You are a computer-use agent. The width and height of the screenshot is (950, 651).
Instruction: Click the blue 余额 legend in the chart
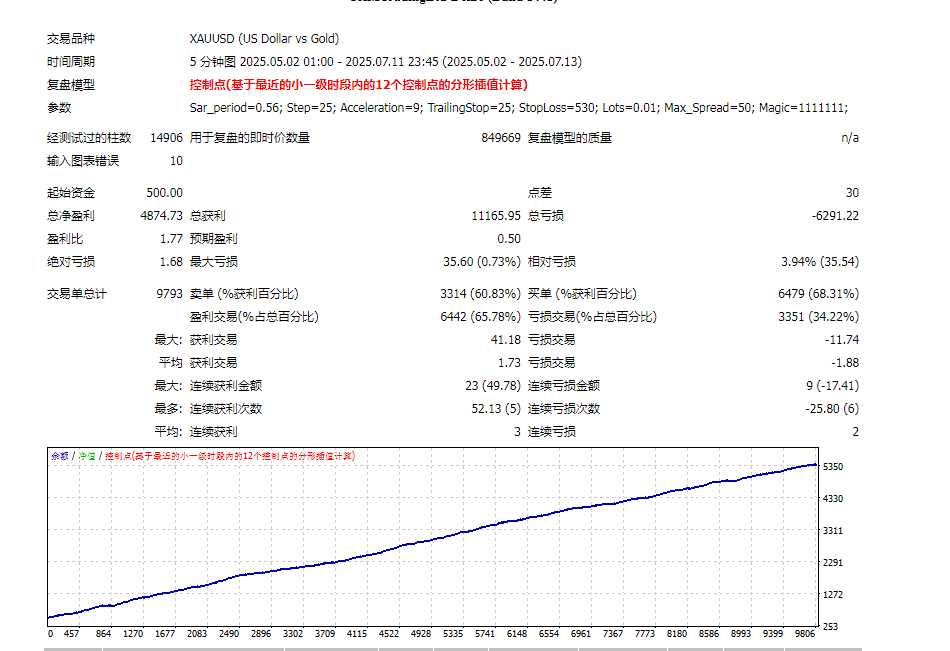coord(59,456)
